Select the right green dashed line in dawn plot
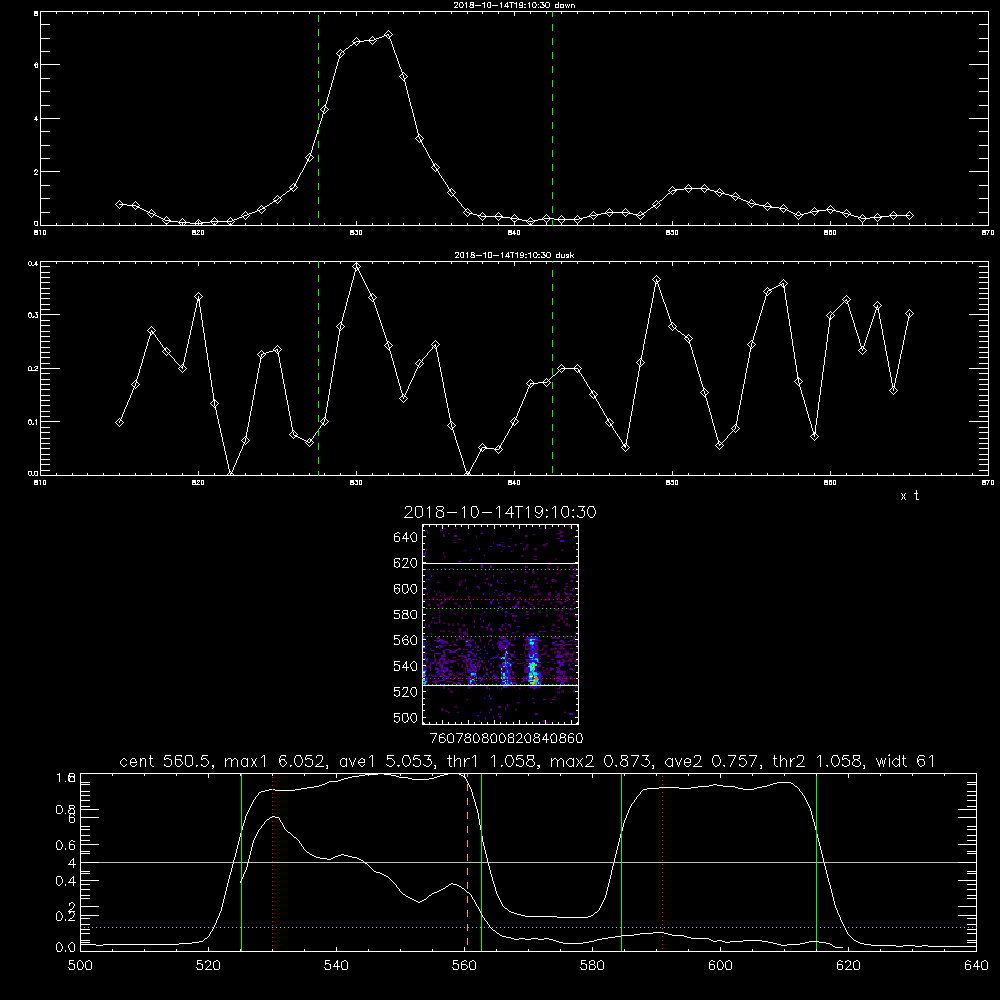The image size is (1000, 1000). click(552, 119)
